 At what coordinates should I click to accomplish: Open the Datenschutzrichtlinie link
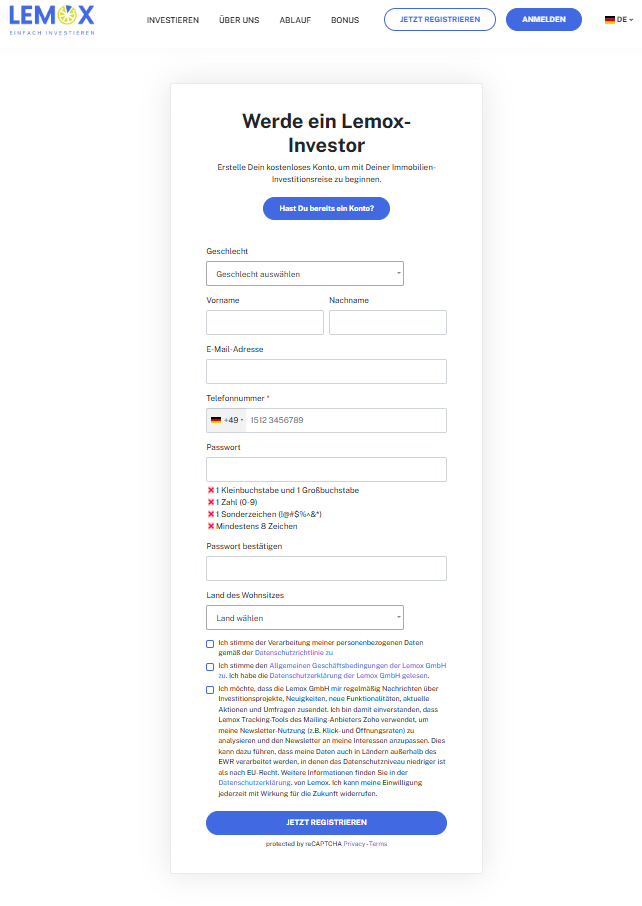point(294,653)
